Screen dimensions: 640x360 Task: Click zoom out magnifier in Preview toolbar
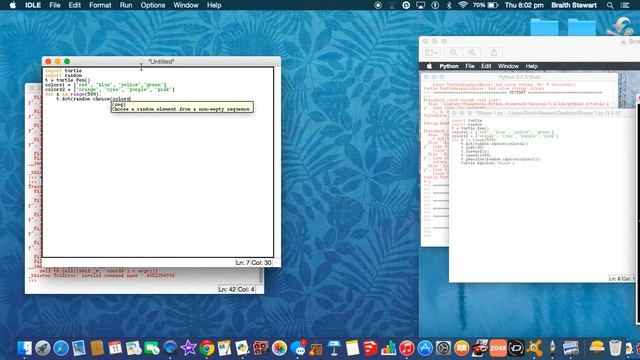tap(453, 52)
